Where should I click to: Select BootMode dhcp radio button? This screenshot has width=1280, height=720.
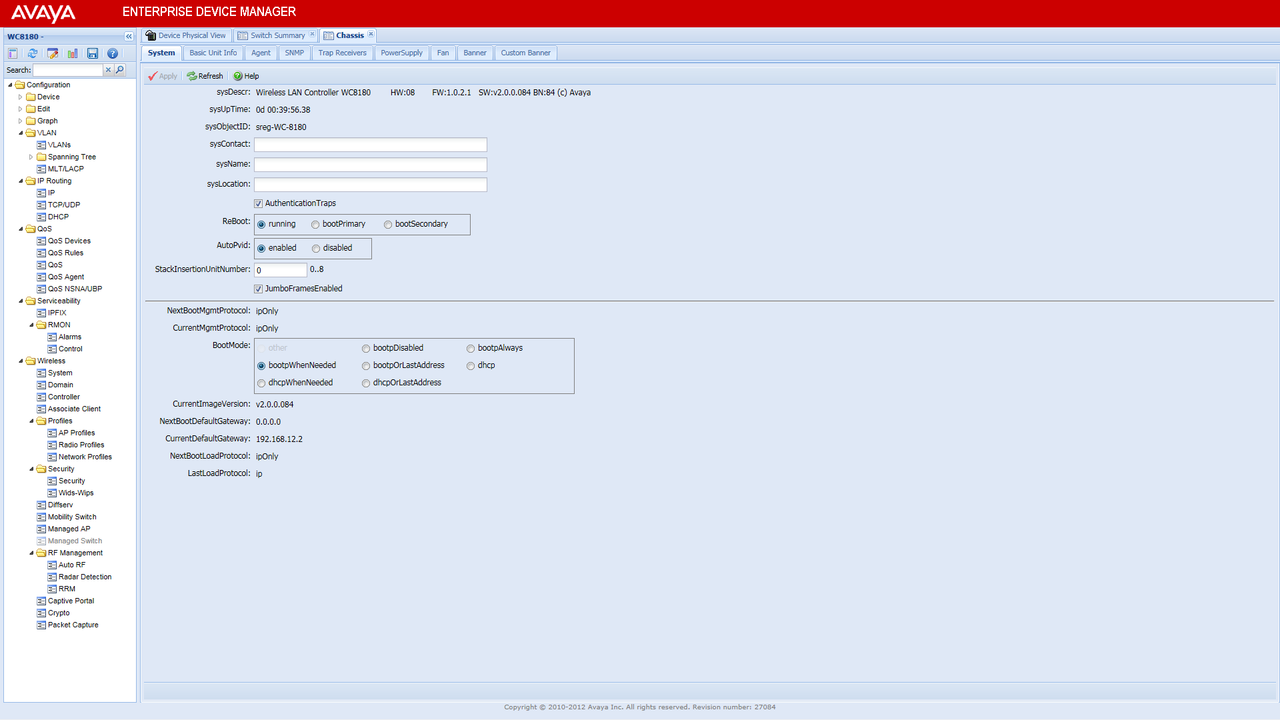(471, 365)
